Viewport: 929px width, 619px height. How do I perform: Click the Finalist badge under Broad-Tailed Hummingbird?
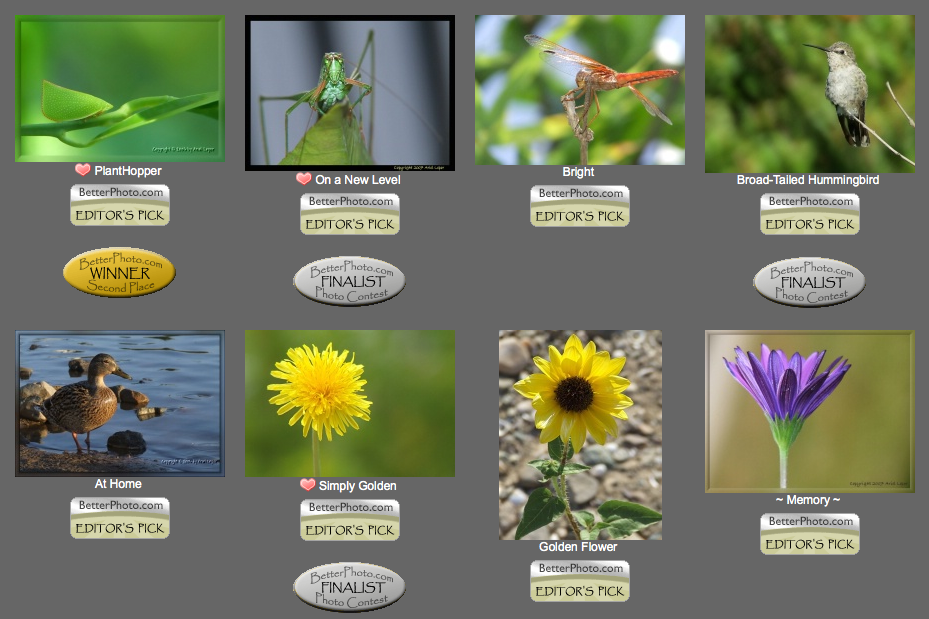[809, 281]
